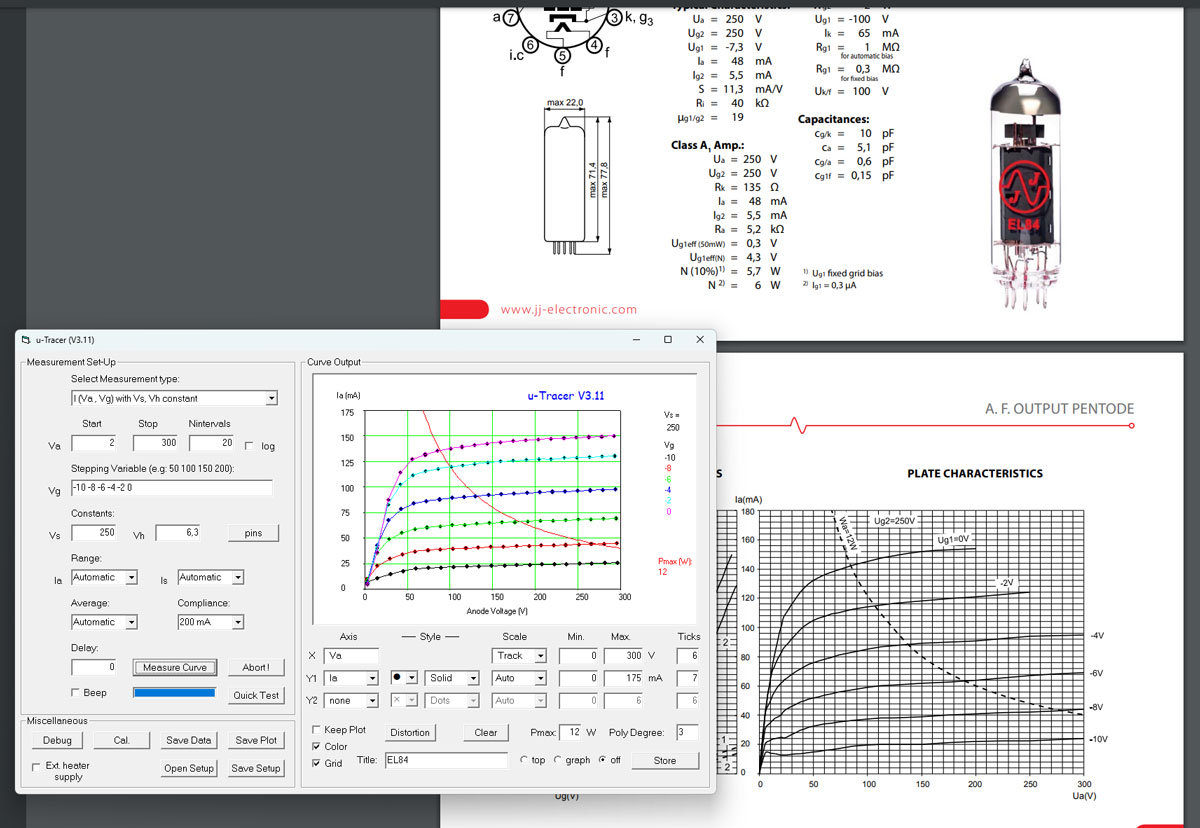Follow the www.jj-electronic.com link
Screen dimensions: 1200x828
click(568, 310)
